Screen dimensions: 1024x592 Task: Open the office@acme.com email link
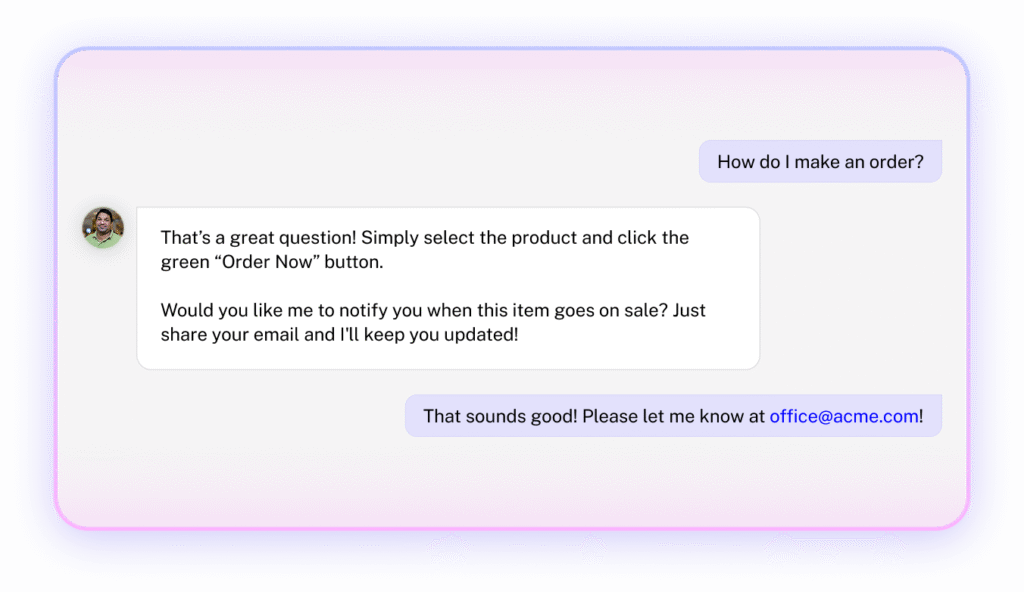(x=843, y=416)
